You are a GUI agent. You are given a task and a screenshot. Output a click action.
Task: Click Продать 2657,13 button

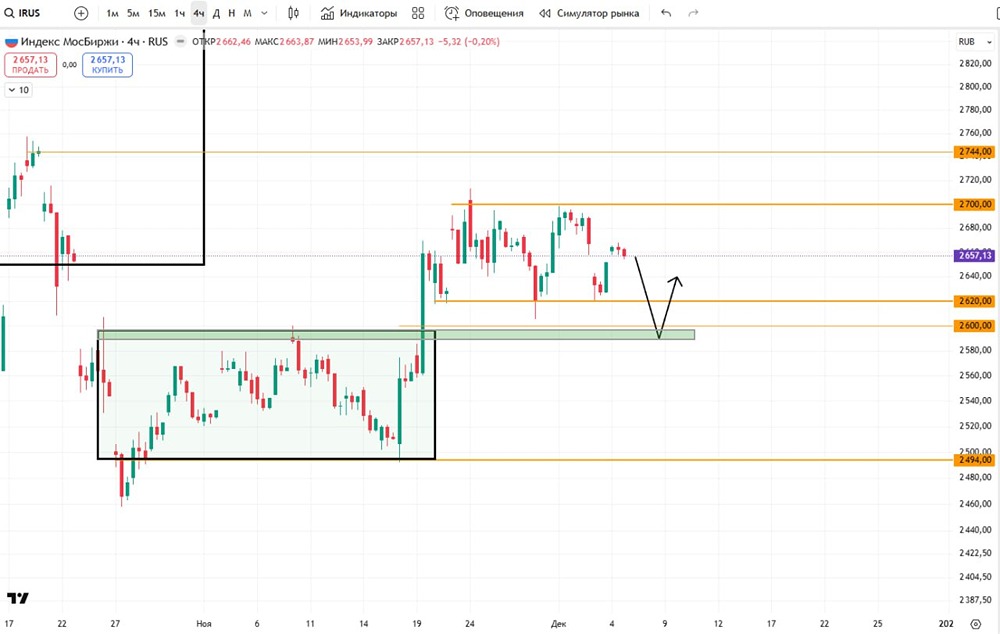click(x=31, y=64)
